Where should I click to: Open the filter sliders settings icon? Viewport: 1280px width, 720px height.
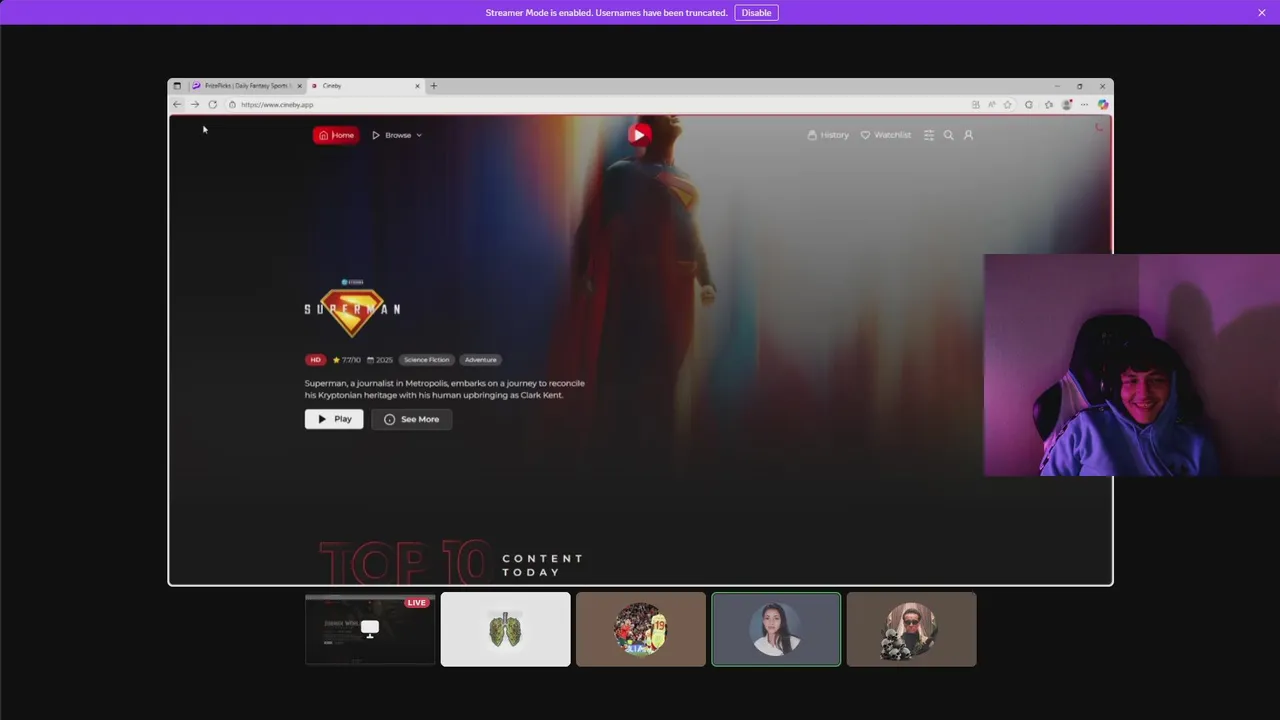[x=929, y=135]
